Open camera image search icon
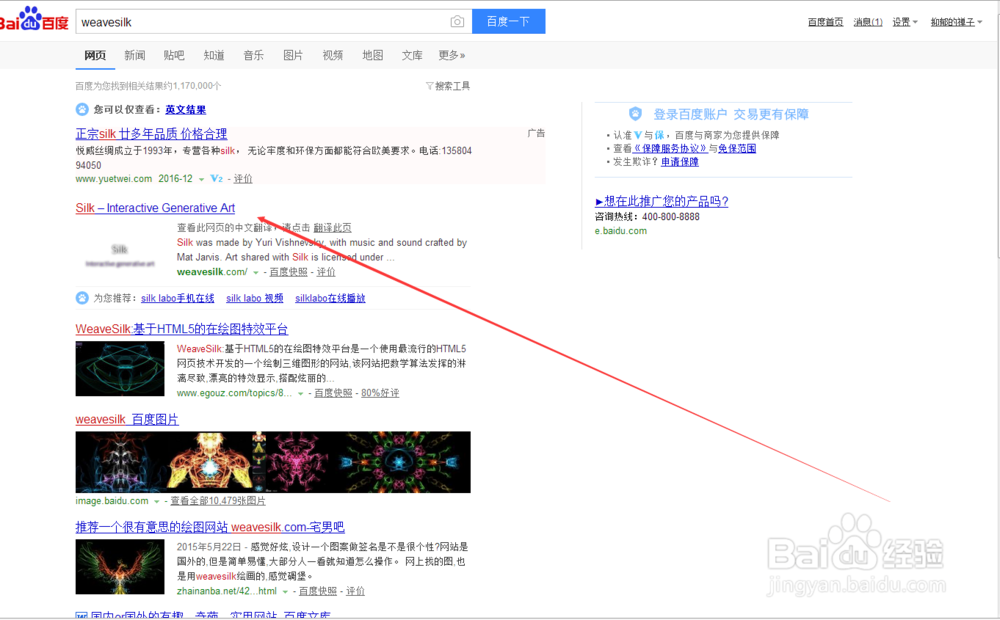Screen dimensions: 1000x620 (x=457, y=22)
